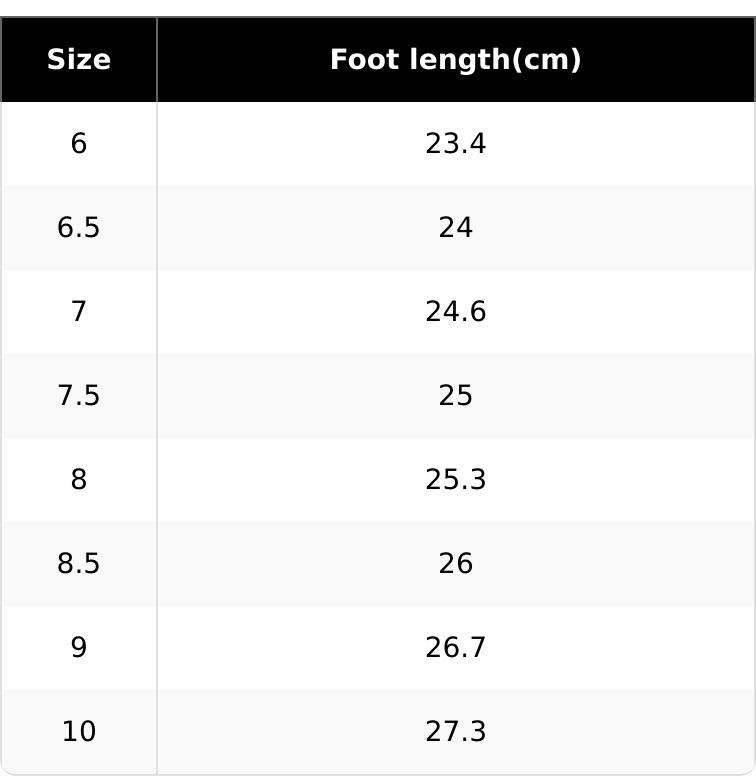Select the 24.6 foot length value
This screenshot has width=756, height=776.
(455, 312)
